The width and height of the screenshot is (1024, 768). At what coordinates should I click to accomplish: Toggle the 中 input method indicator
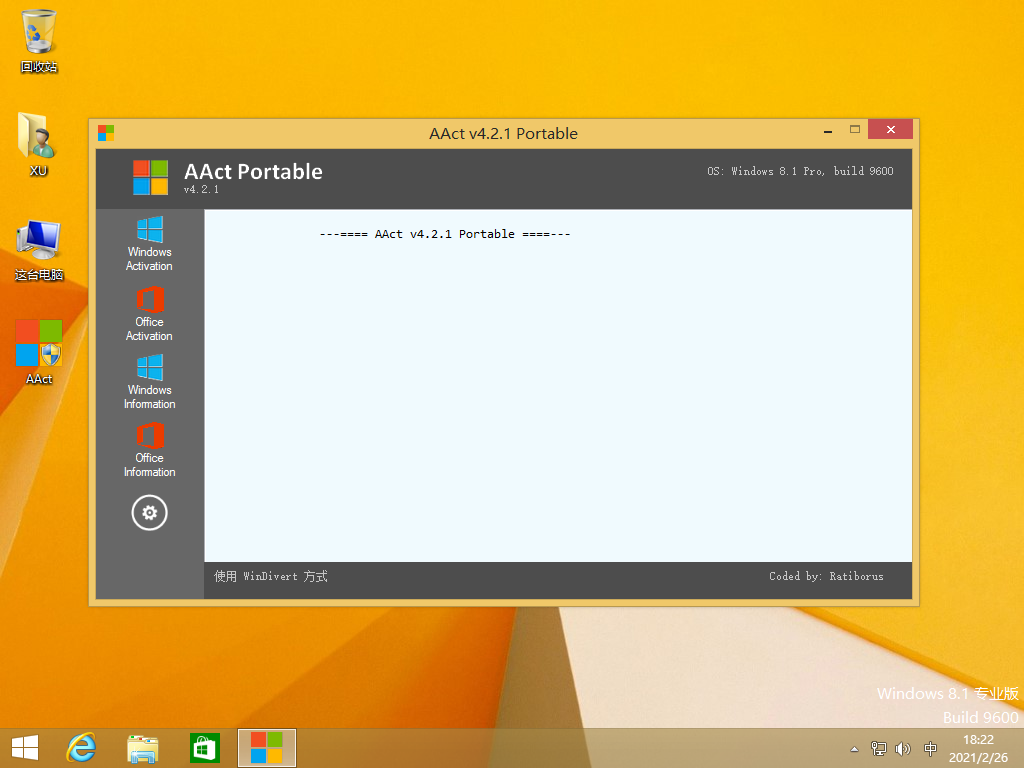coord(931,748)
